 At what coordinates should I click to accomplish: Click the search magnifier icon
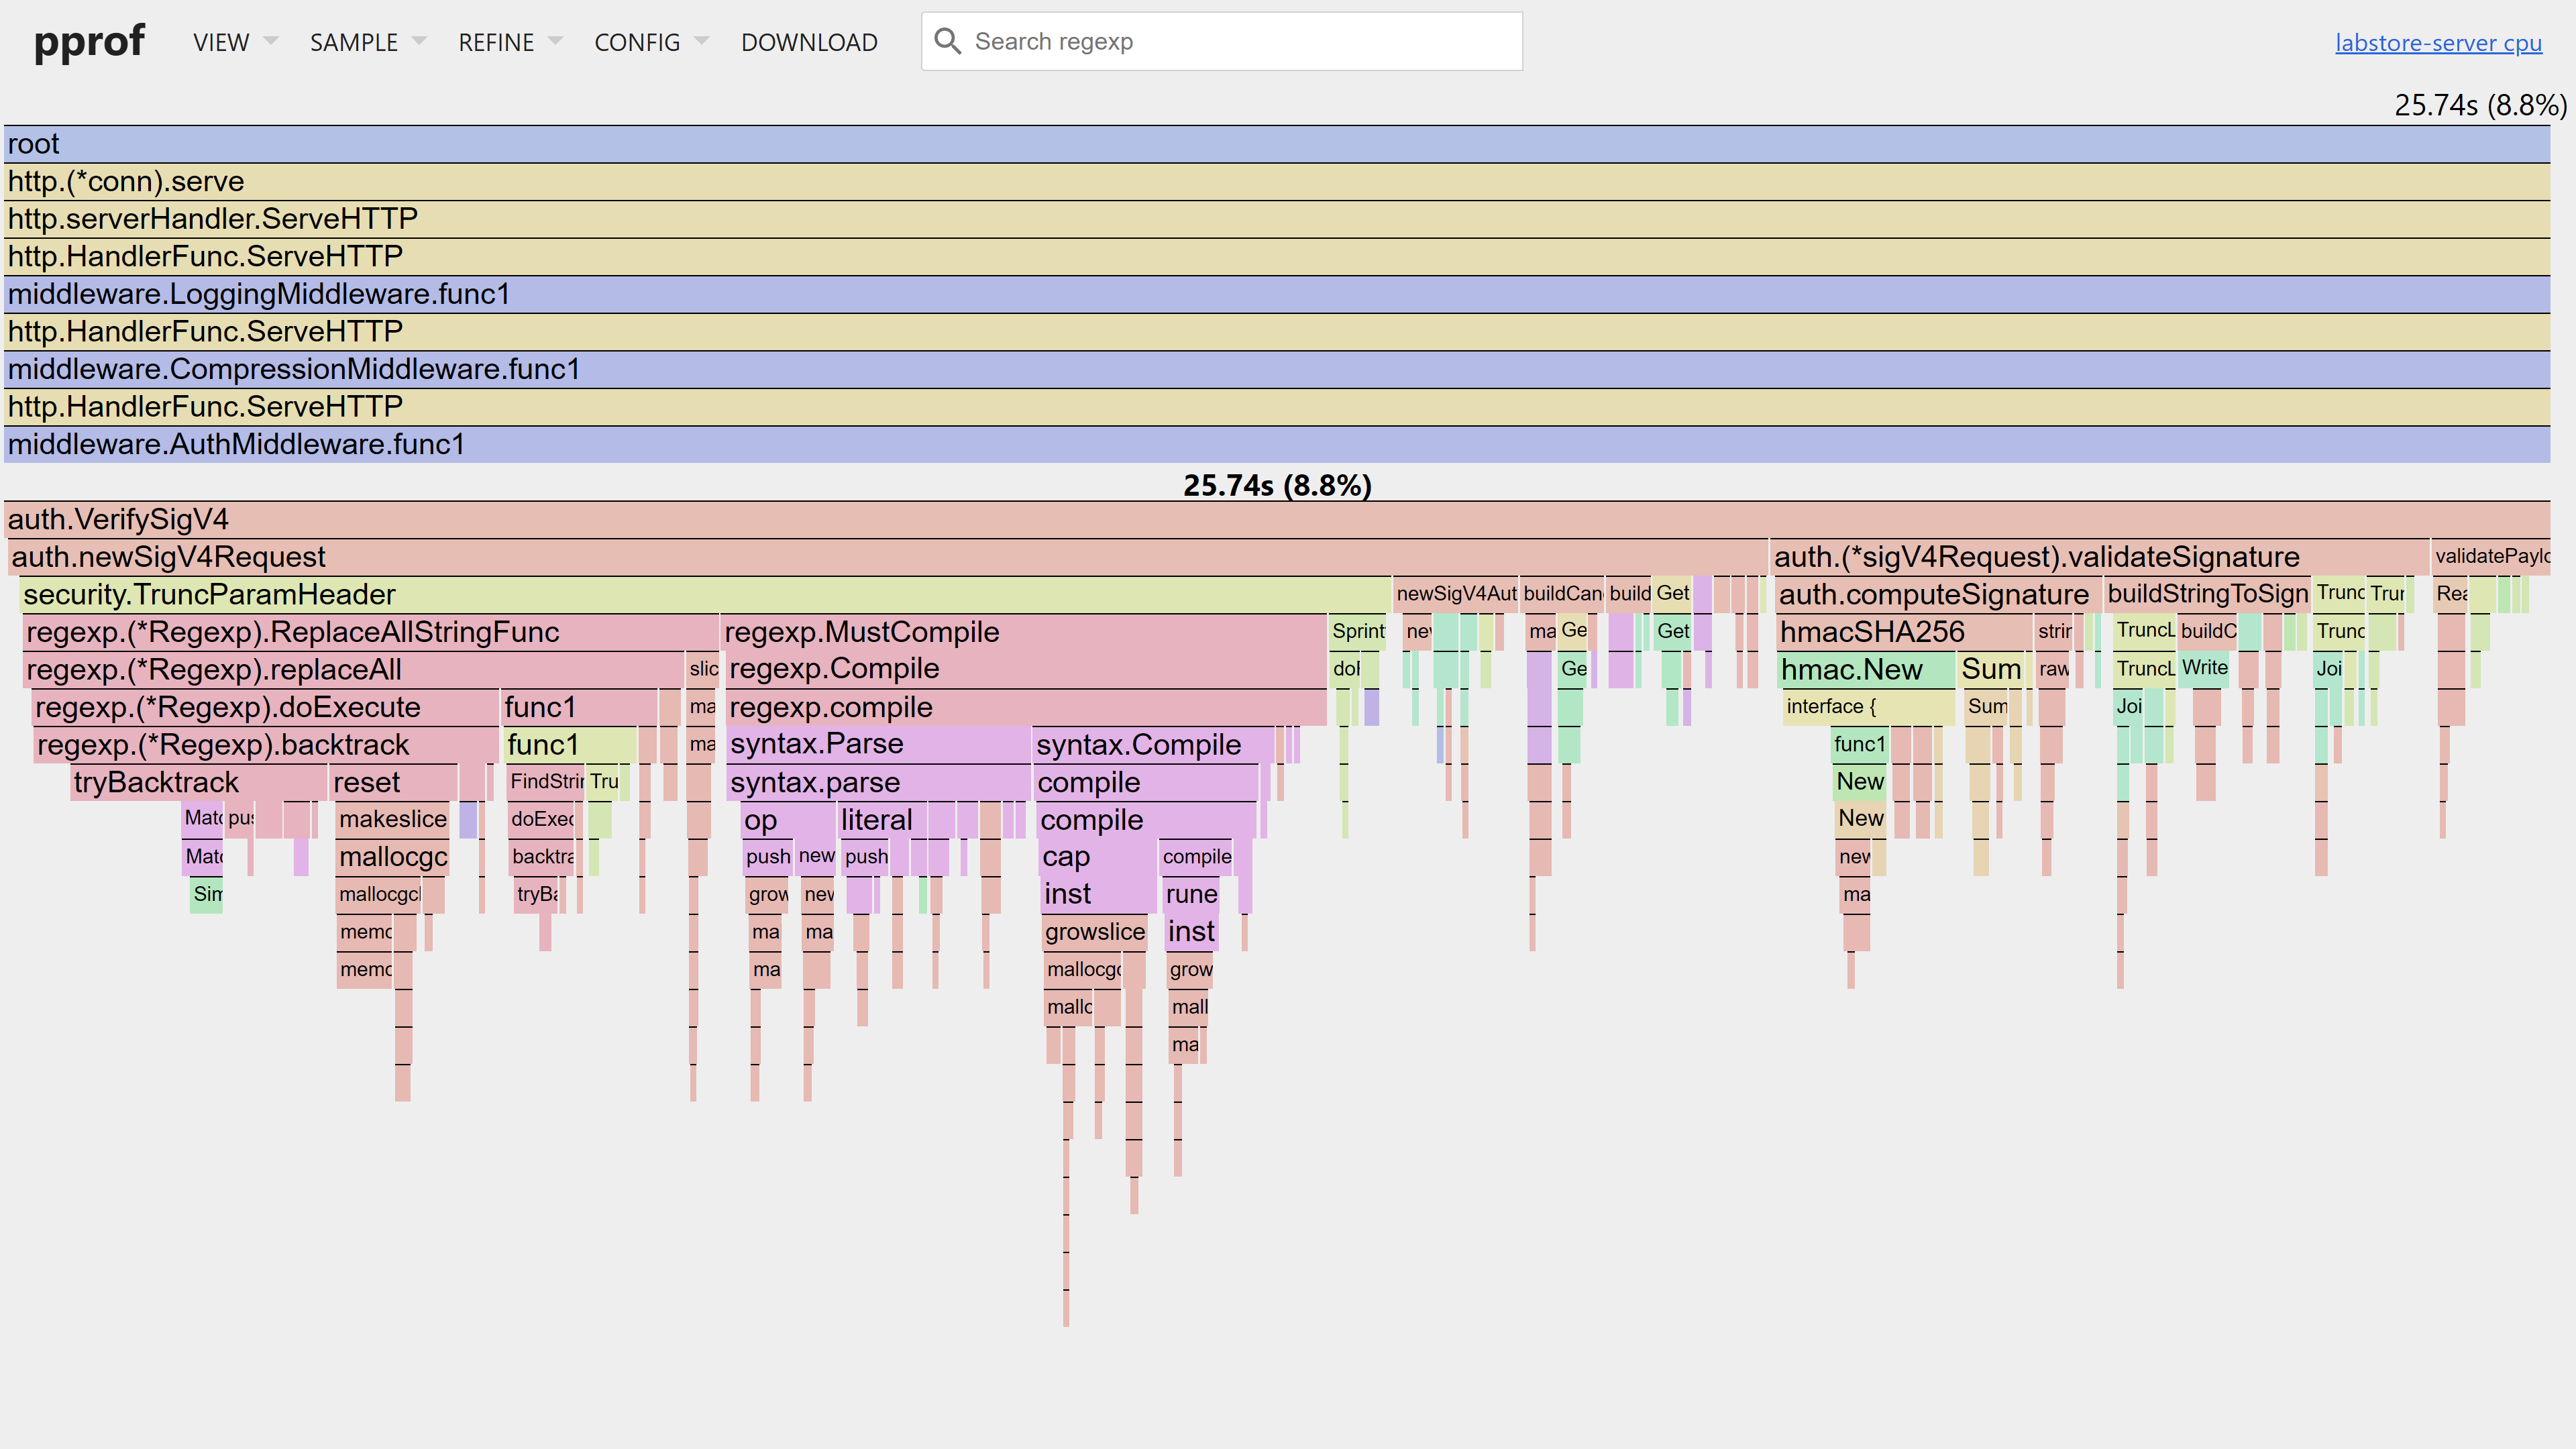[946, 41]
